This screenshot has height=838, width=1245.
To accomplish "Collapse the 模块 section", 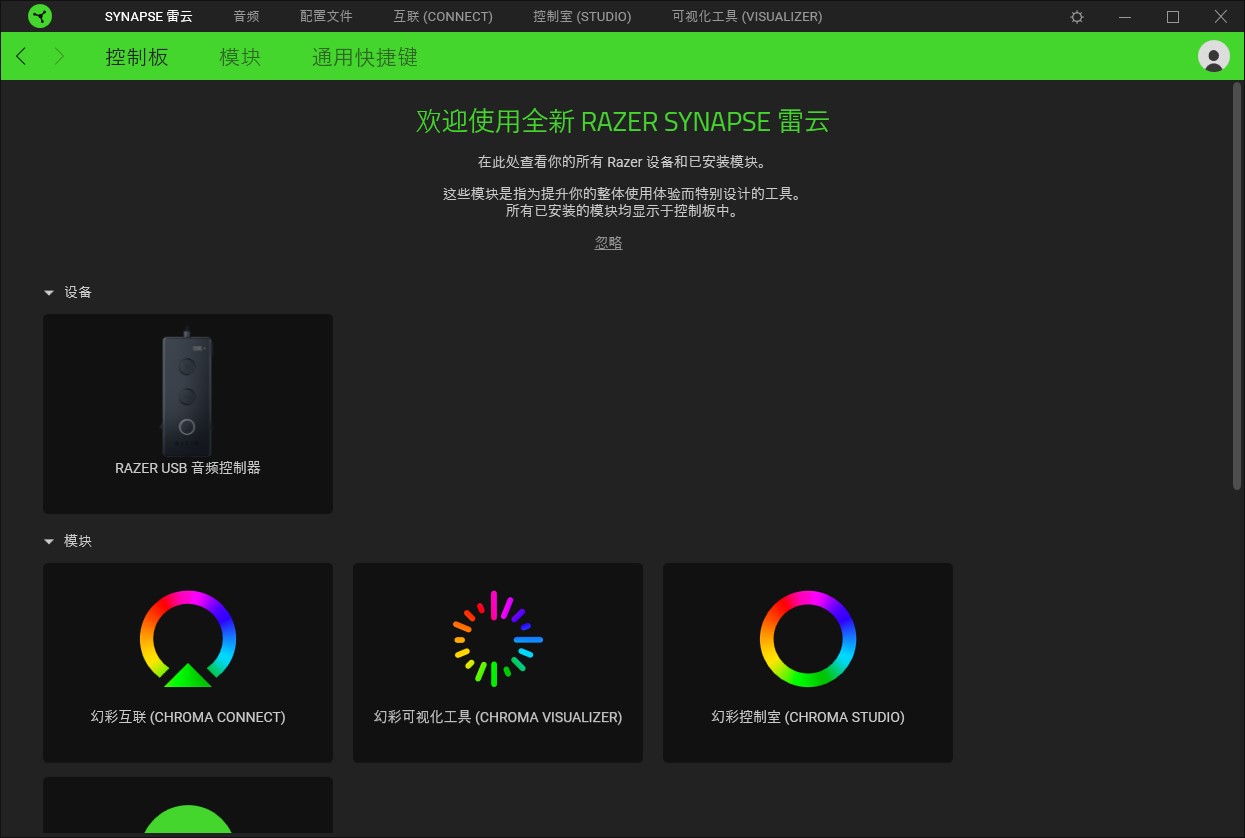I will pos(49,542).
